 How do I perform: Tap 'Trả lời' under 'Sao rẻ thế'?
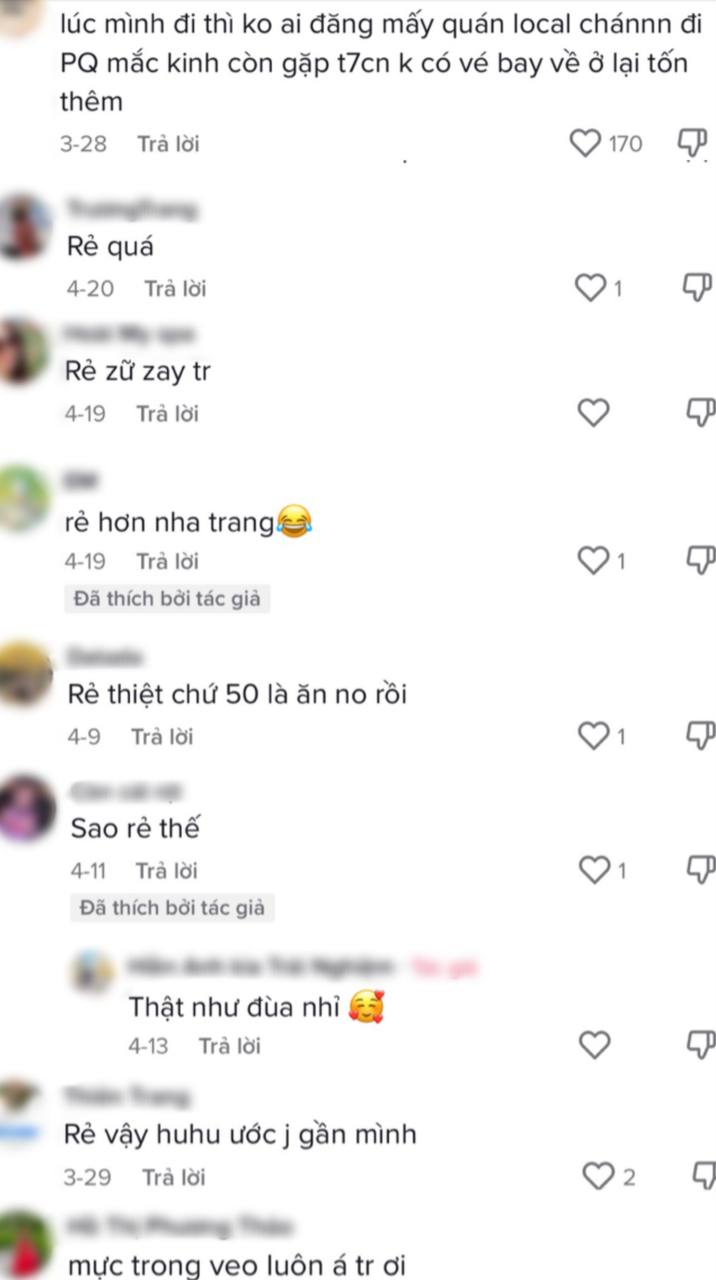[168, 871]
